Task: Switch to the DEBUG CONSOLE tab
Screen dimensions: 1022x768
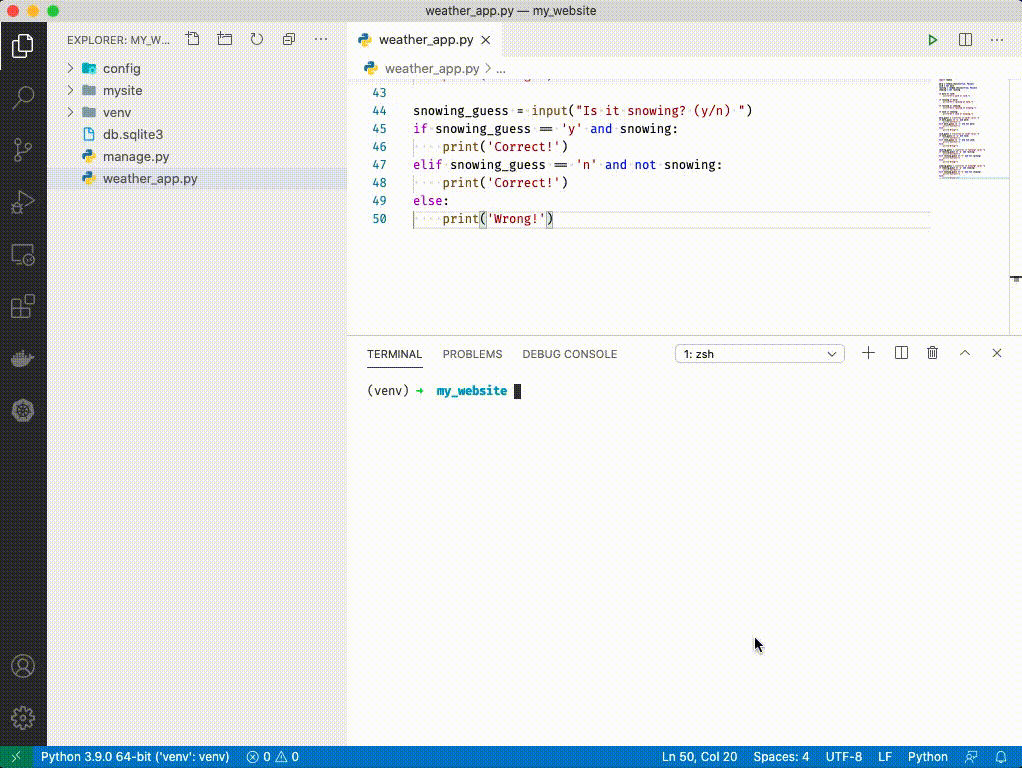Action: pyautogui.click(x=569, y=354)
